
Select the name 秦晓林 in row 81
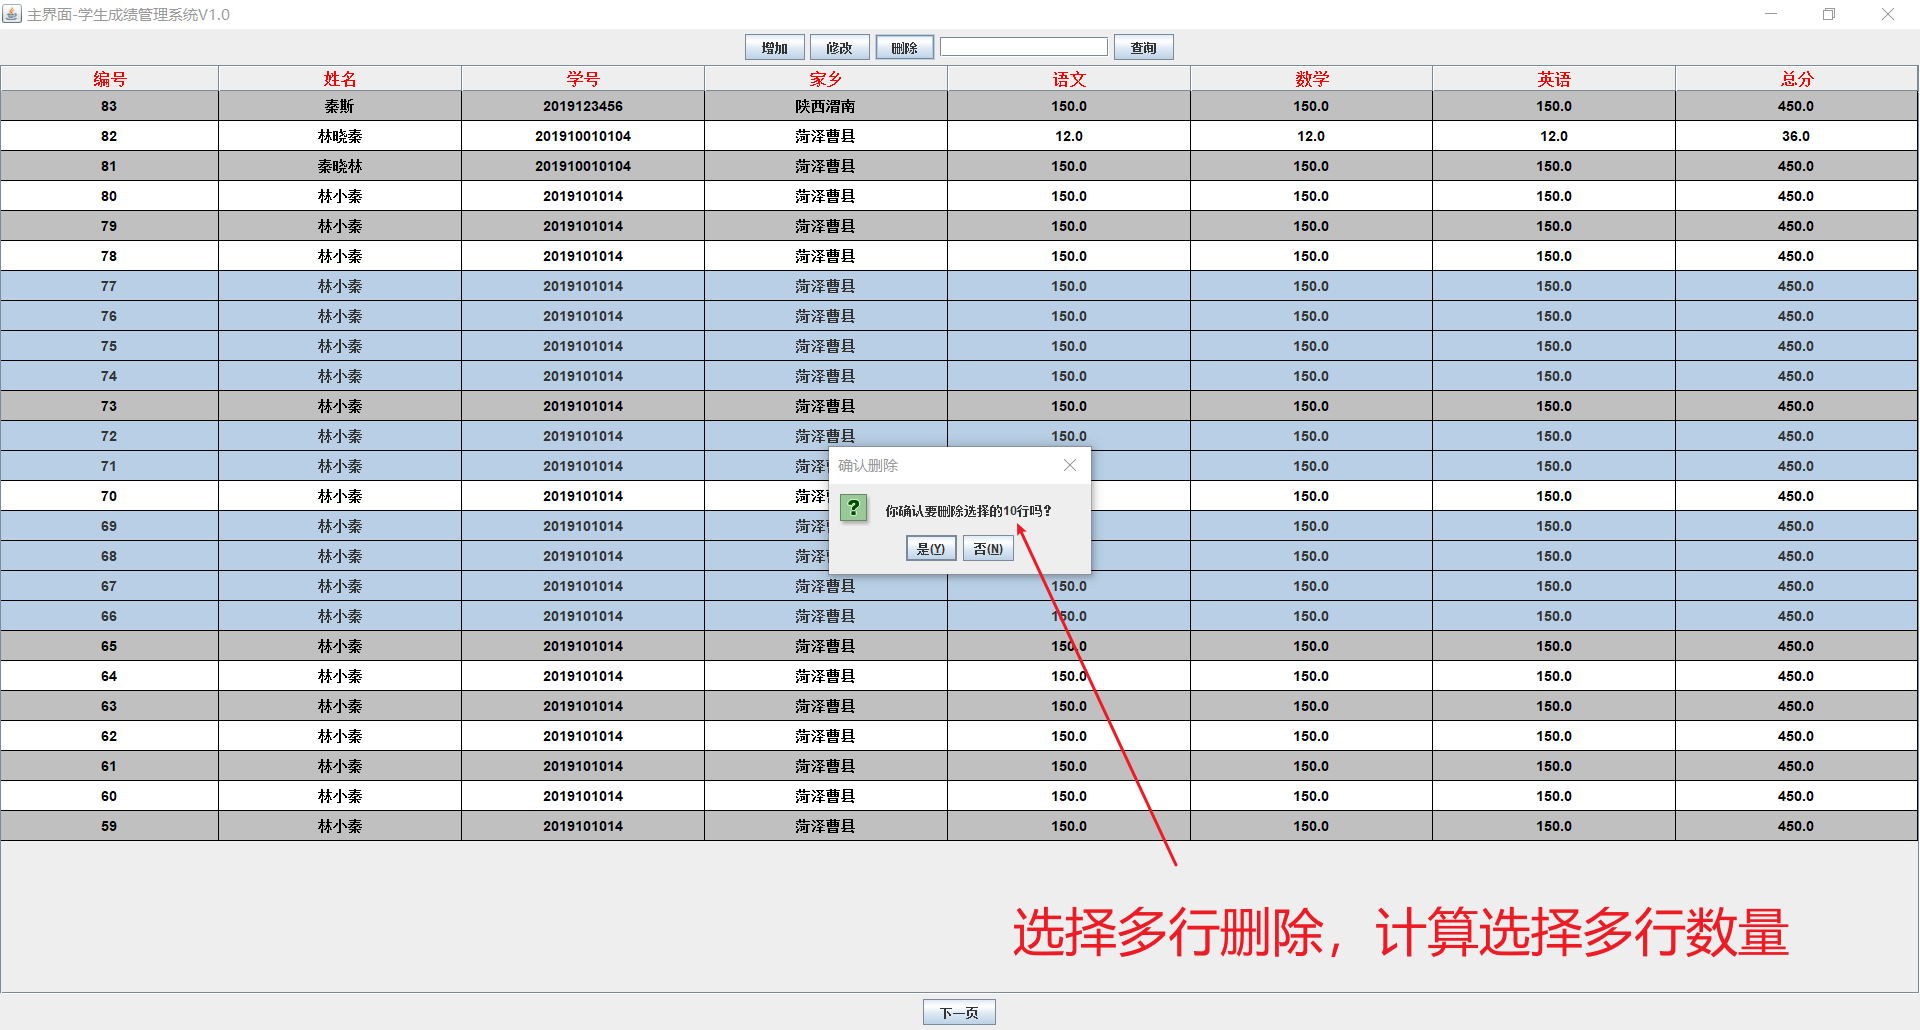[x=340, y=166]
